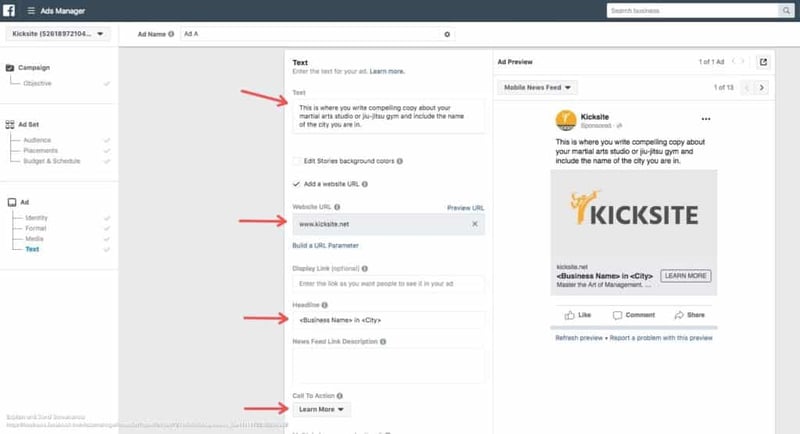
Task: Click the ad Text copy textarea
Action: click(388, 116)
